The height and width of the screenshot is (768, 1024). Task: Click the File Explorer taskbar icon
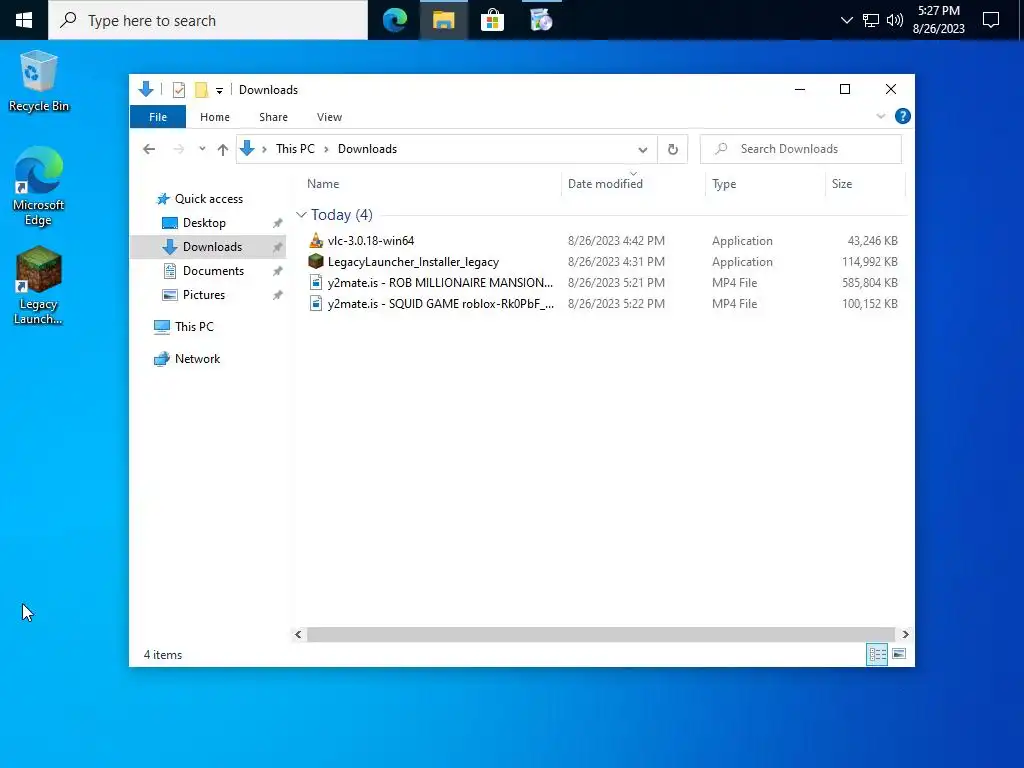[x=443, y=20]
